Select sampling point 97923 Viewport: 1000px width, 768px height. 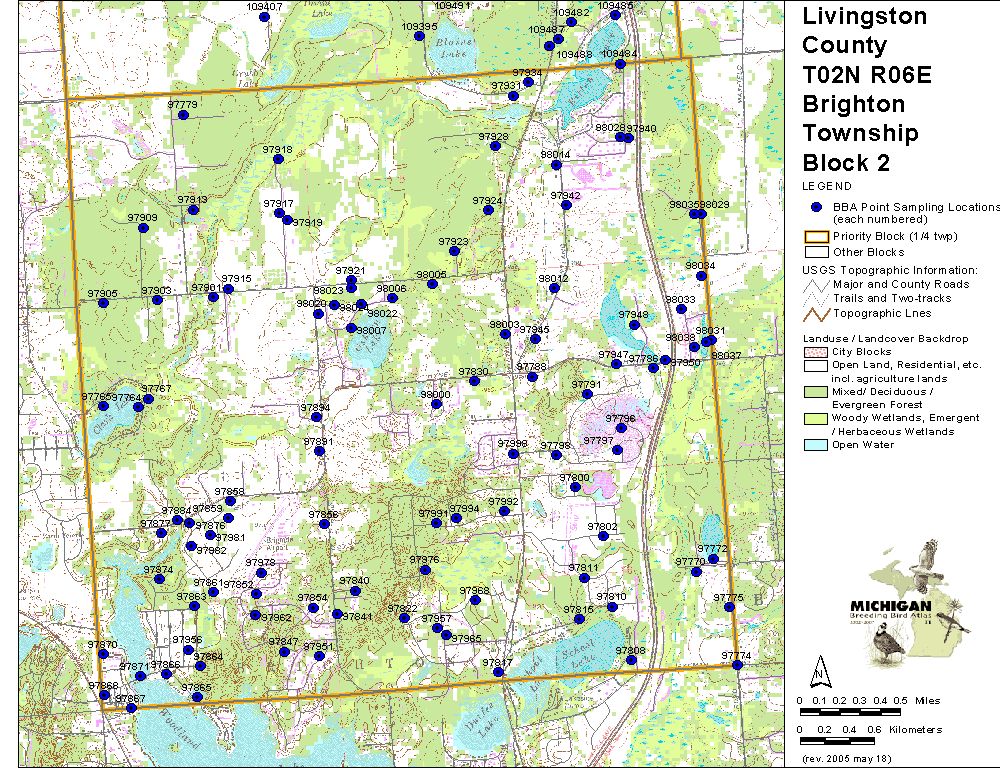tap(454, 251)
